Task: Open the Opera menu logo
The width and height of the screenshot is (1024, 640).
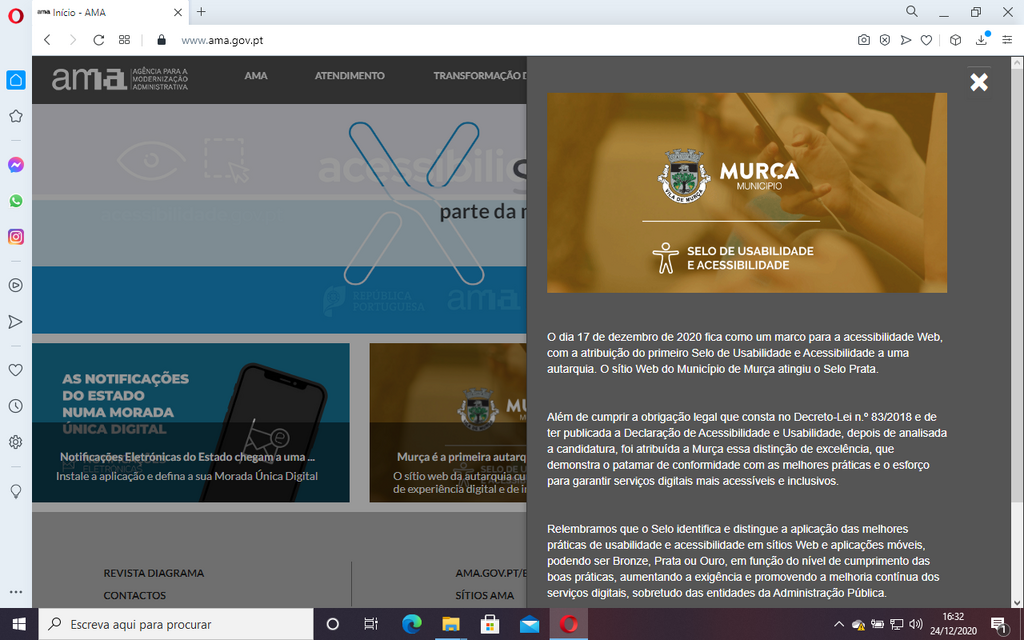Action: 16,16
